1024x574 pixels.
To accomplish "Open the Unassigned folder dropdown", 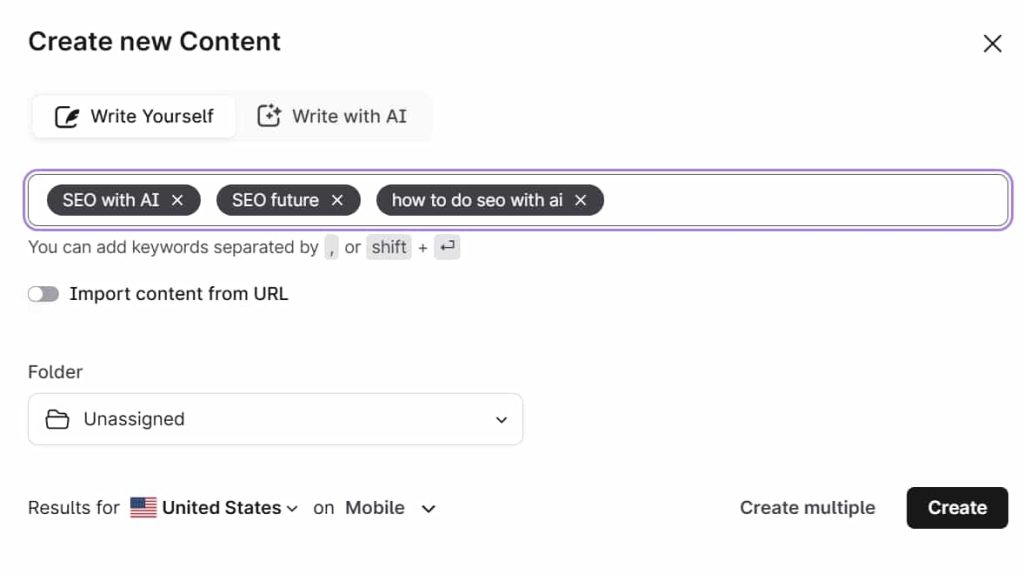I will 275,419.
